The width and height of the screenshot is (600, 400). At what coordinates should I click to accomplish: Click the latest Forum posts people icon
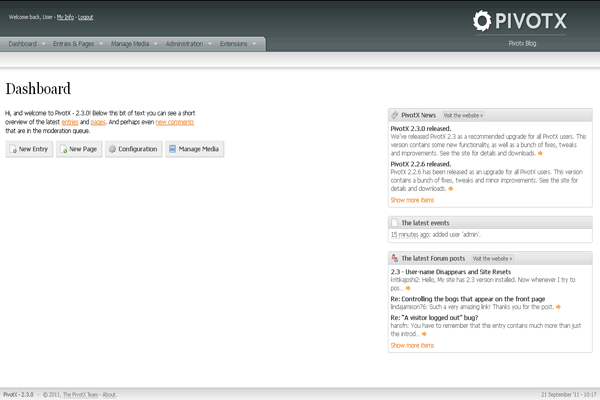click(x=395, y=258)
